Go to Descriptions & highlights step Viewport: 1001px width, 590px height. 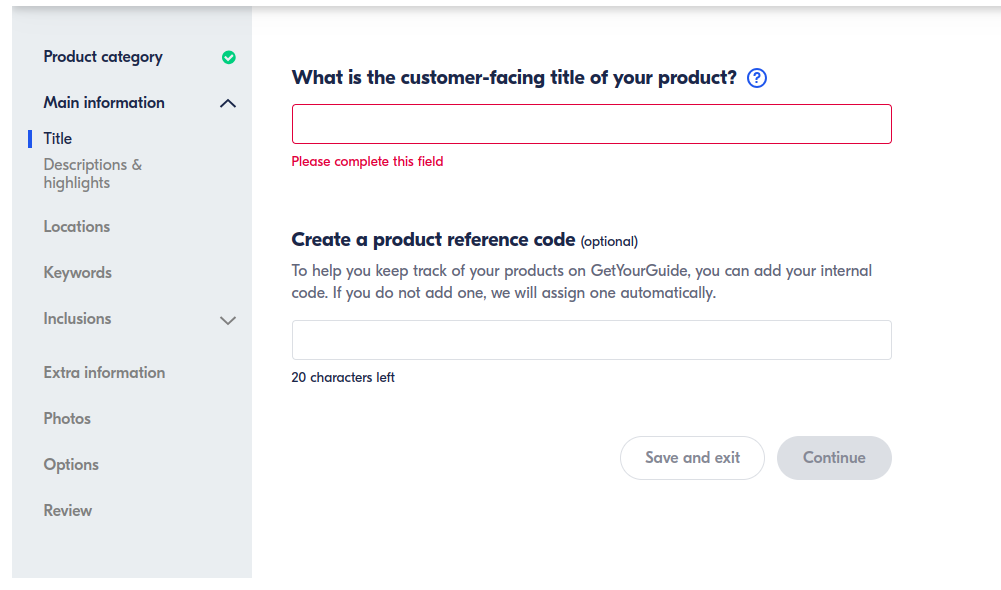93,174
